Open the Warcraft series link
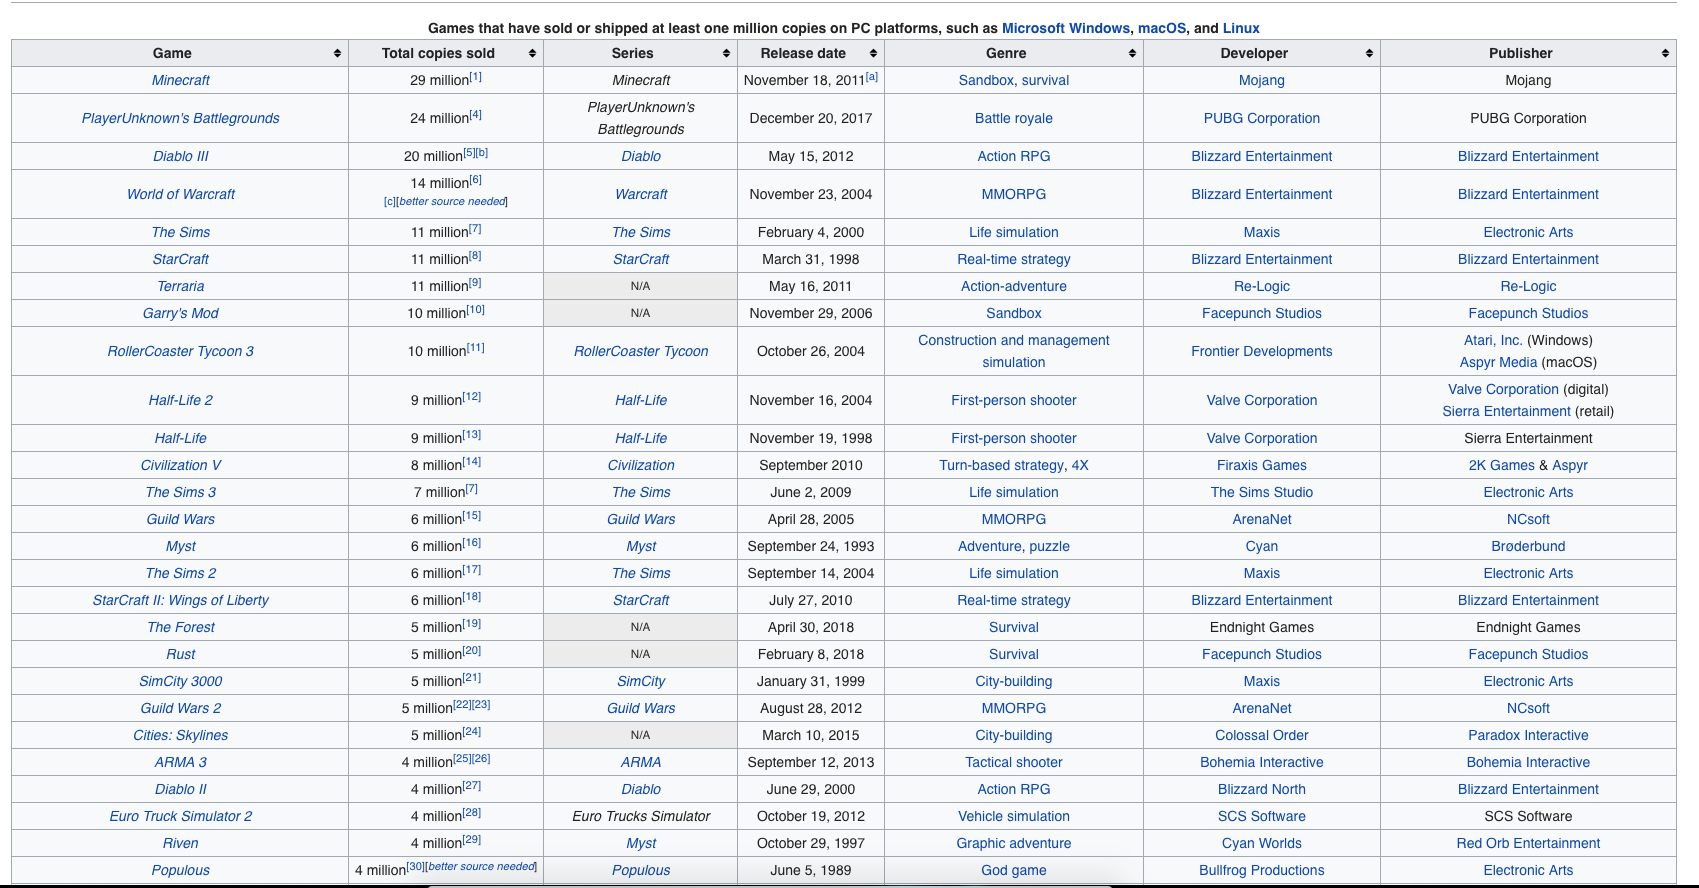 point(641,194)
